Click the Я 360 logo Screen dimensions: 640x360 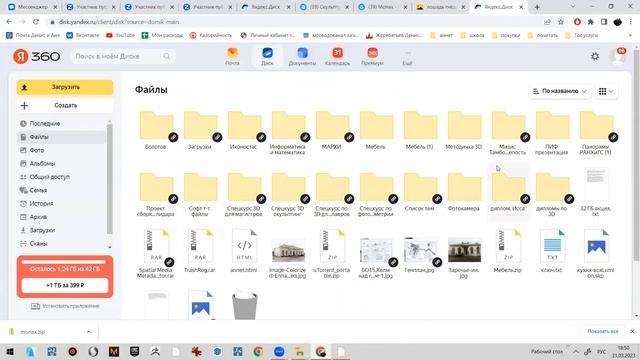click(37, 56)
